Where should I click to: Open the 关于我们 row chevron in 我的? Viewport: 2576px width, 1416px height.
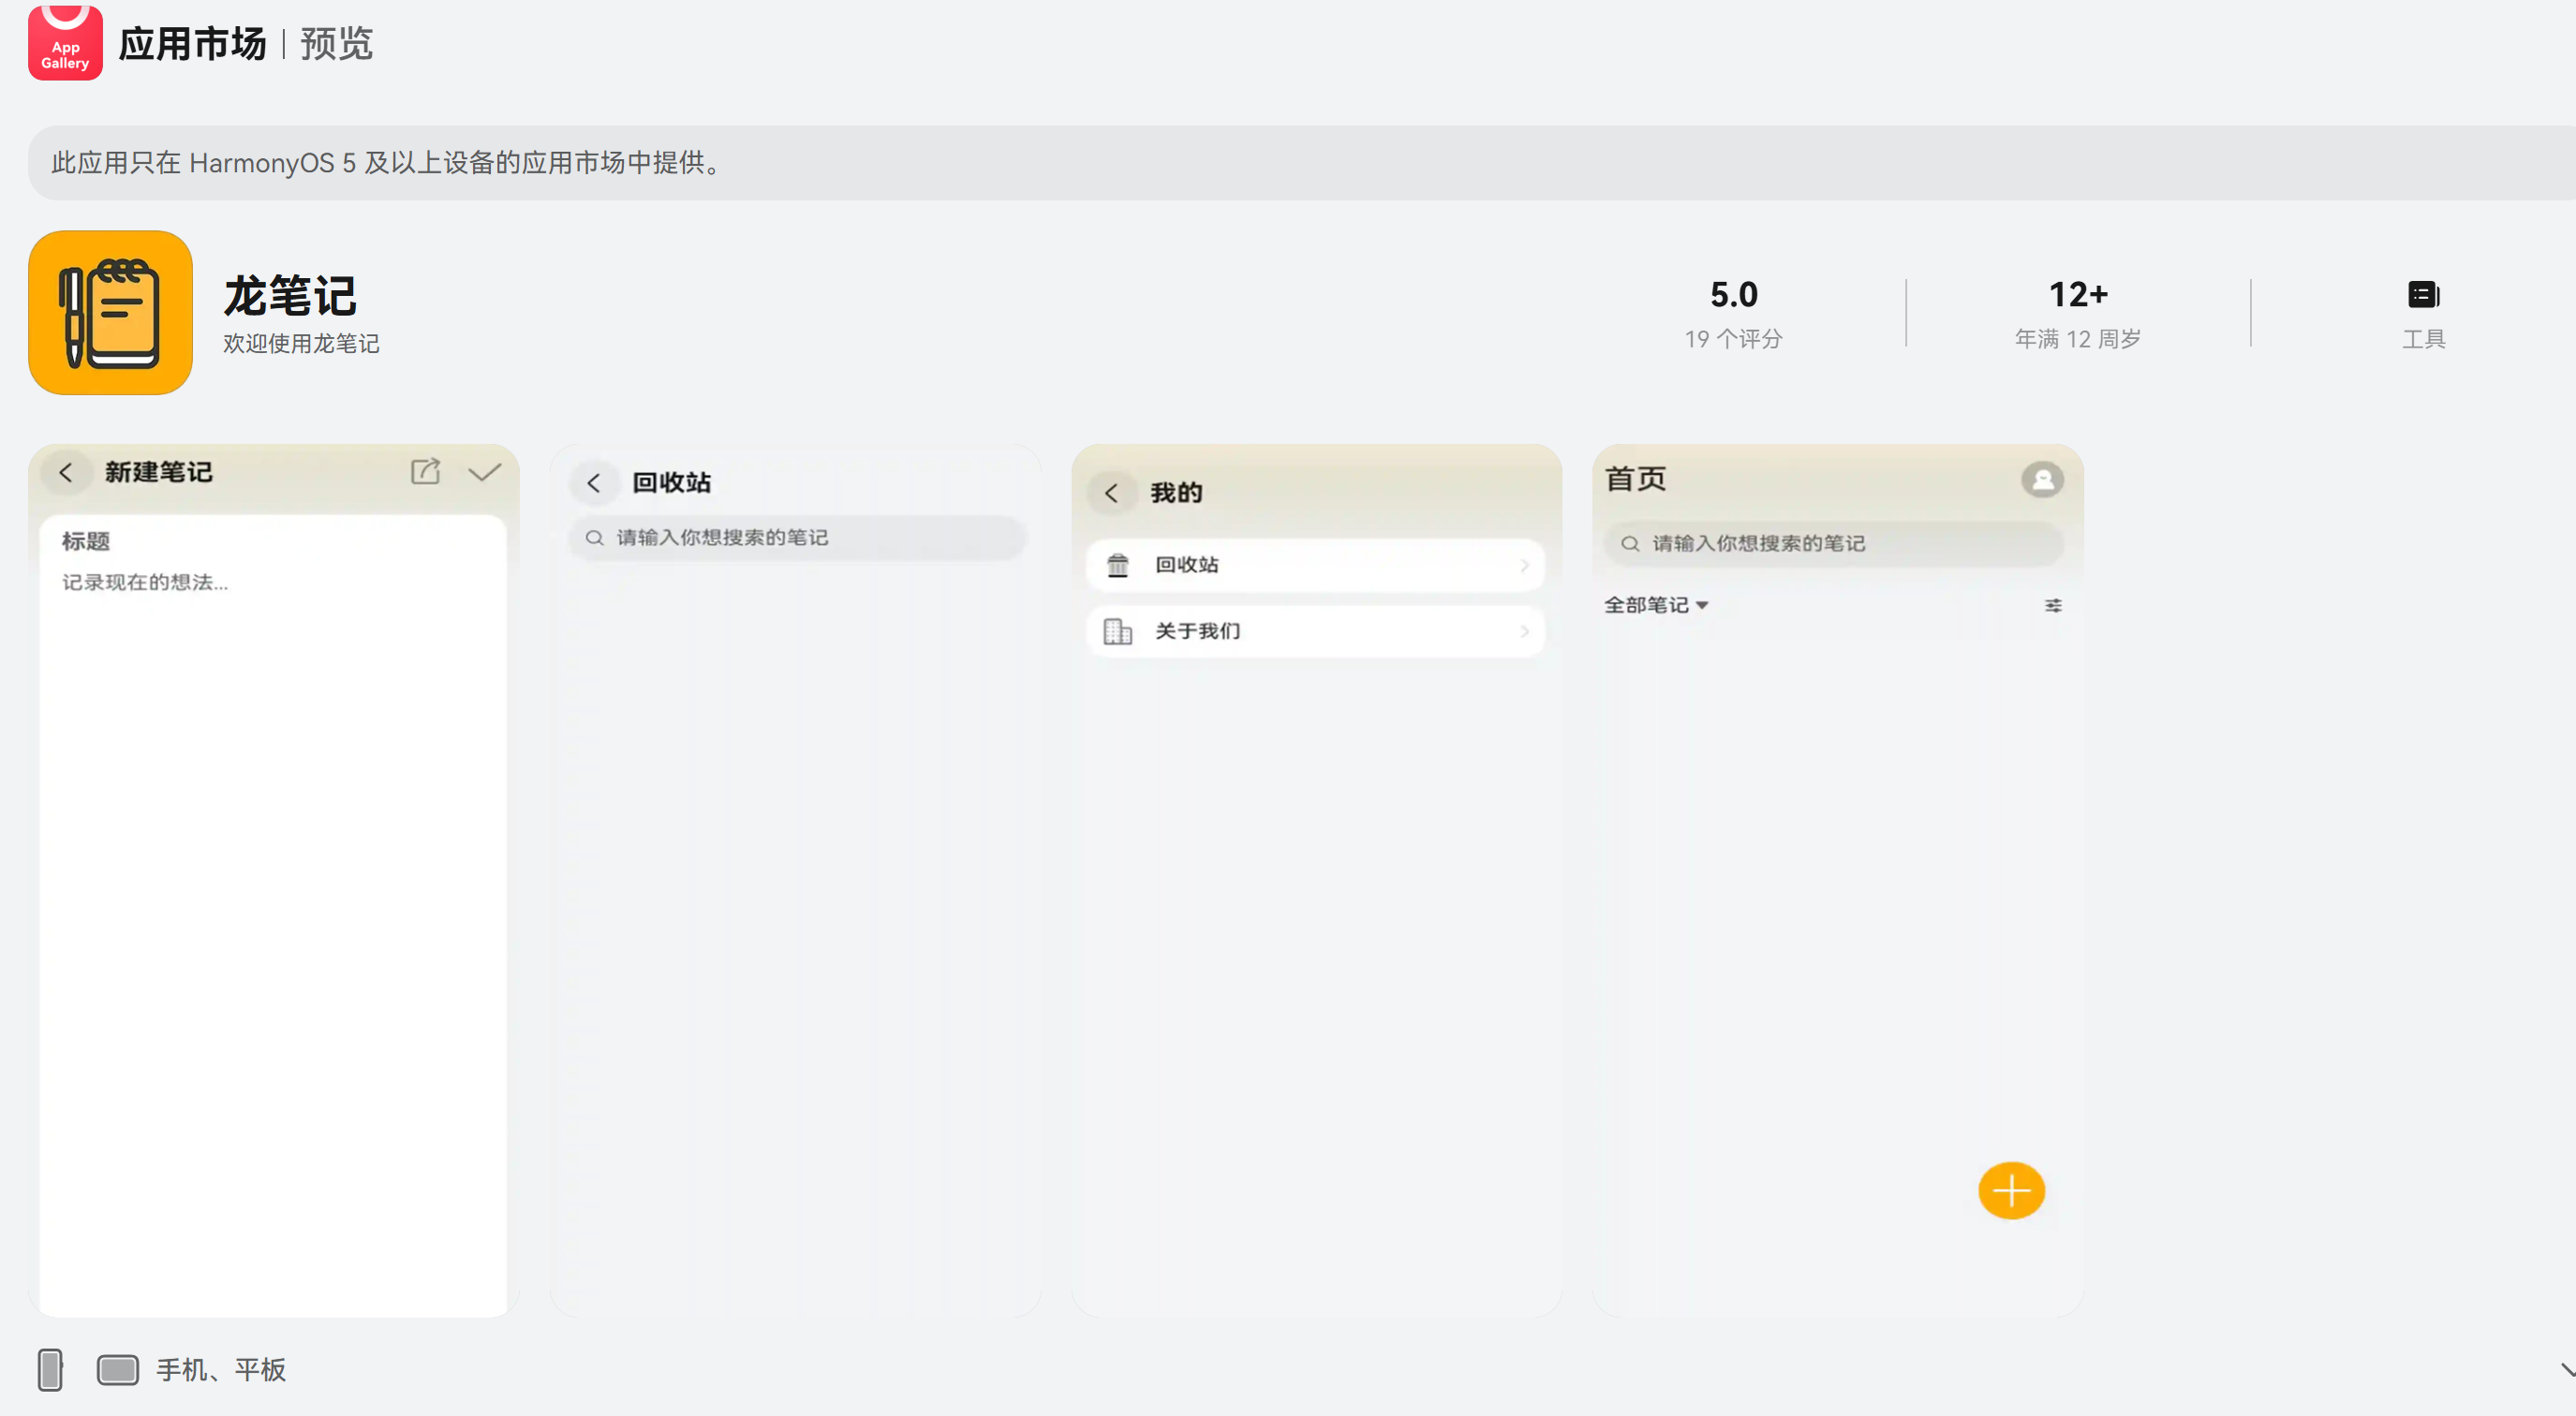pos(1524,631)
